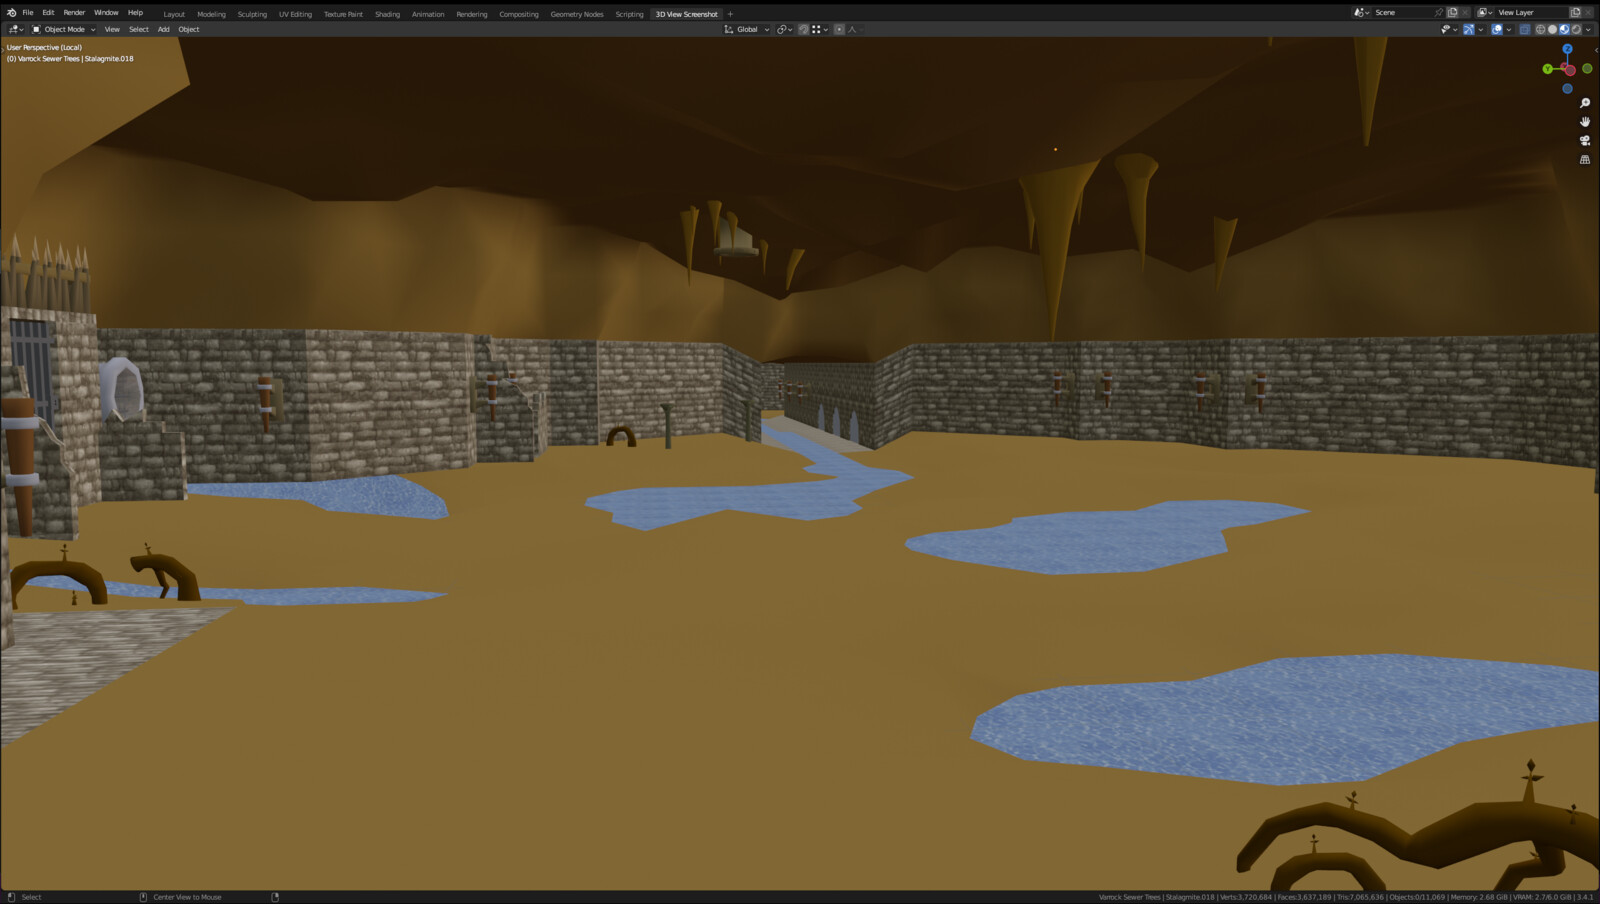This screenshot has width=1600, height=904.
Task: Click the Y axis on navigation gizmo
Action: tap(1548, 69)
